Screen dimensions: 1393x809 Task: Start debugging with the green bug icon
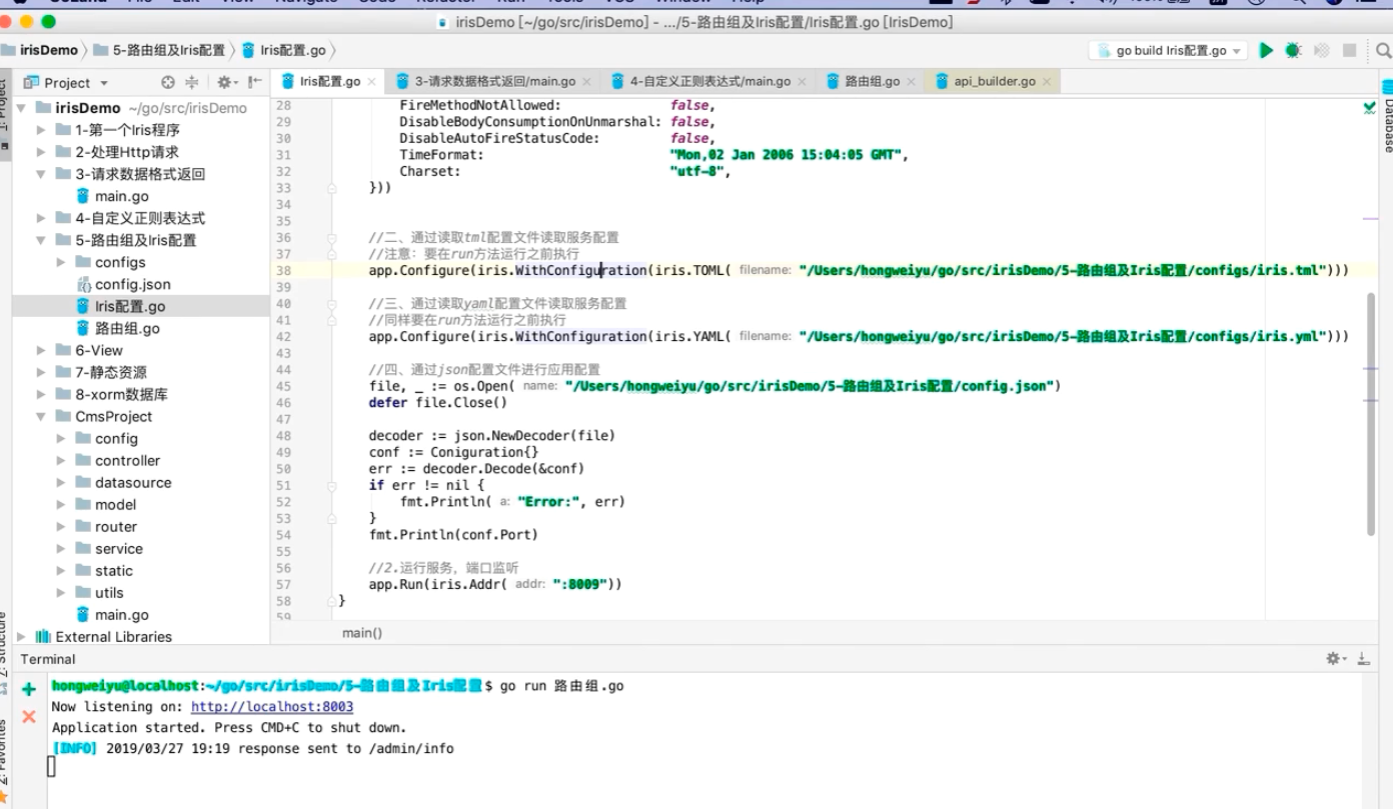click(x=1293, y=50)
